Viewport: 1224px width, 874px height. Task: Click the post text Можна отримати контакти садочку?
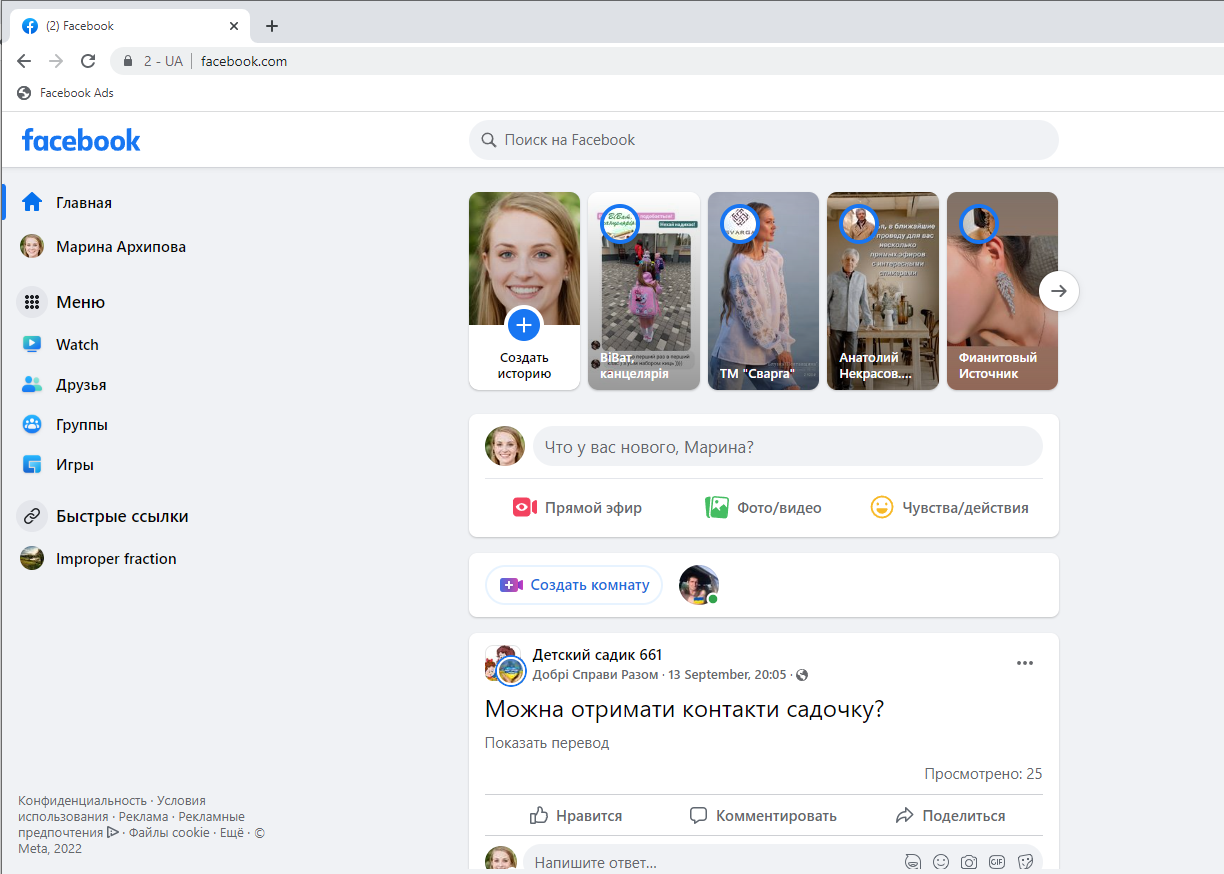pos(685,709)
